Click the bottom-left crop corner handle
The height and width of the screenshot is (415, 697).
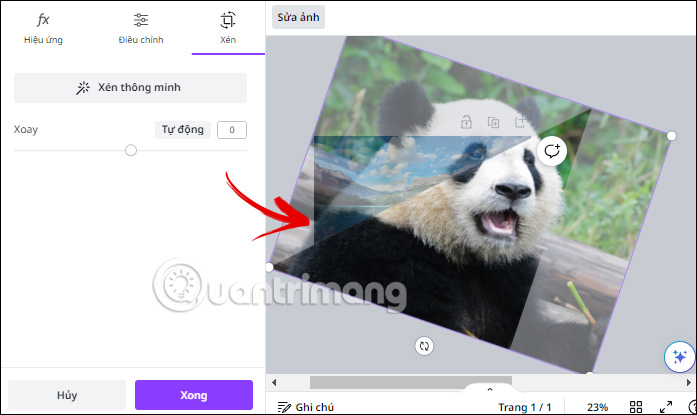click(268, 267)
